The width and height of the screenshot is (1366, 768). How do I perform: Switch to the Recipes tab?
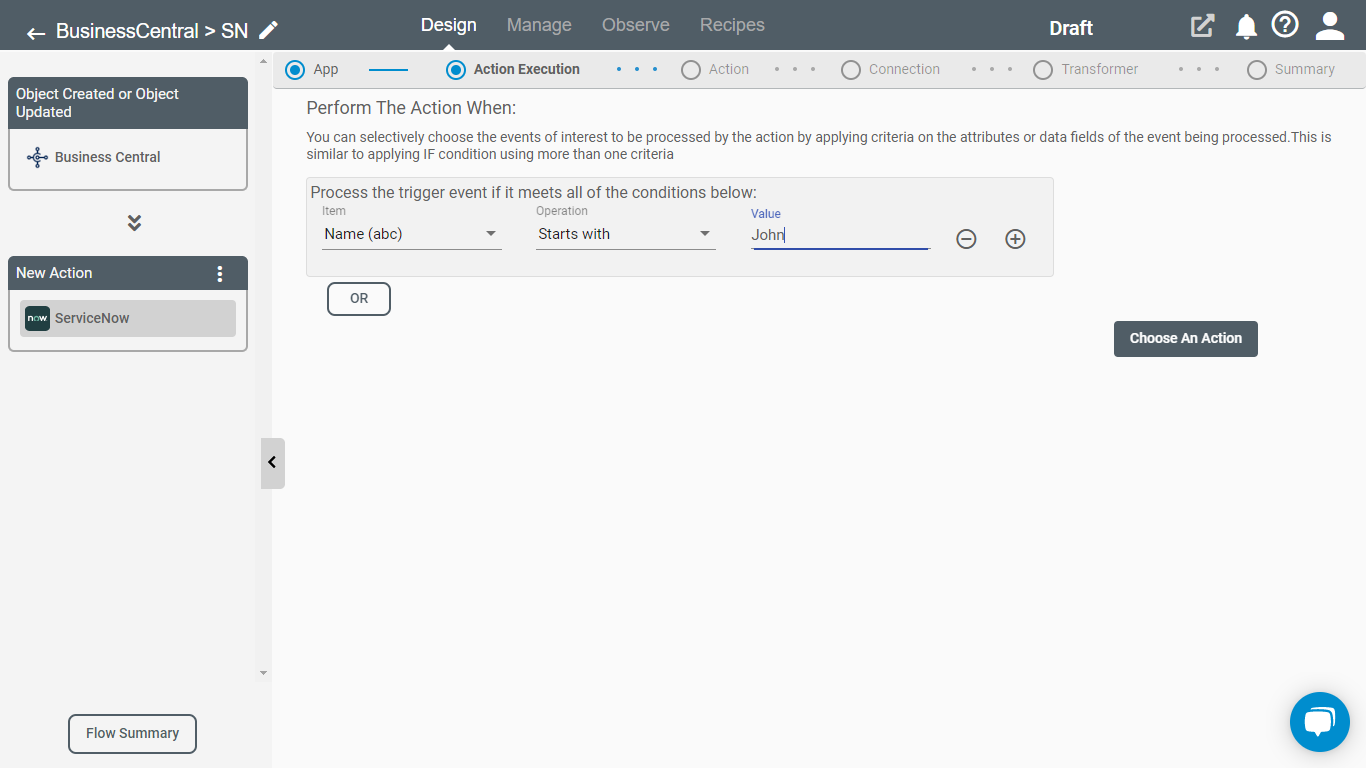(732, 25)
